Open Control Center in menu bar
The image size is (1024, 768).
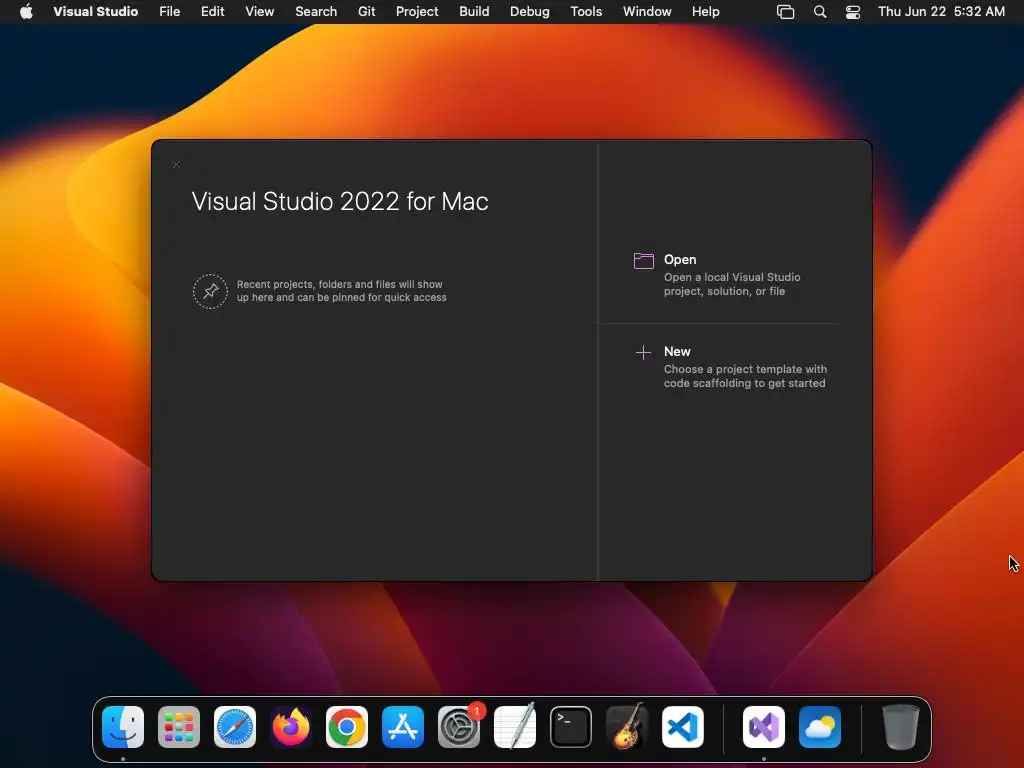(x=852, y=12)
